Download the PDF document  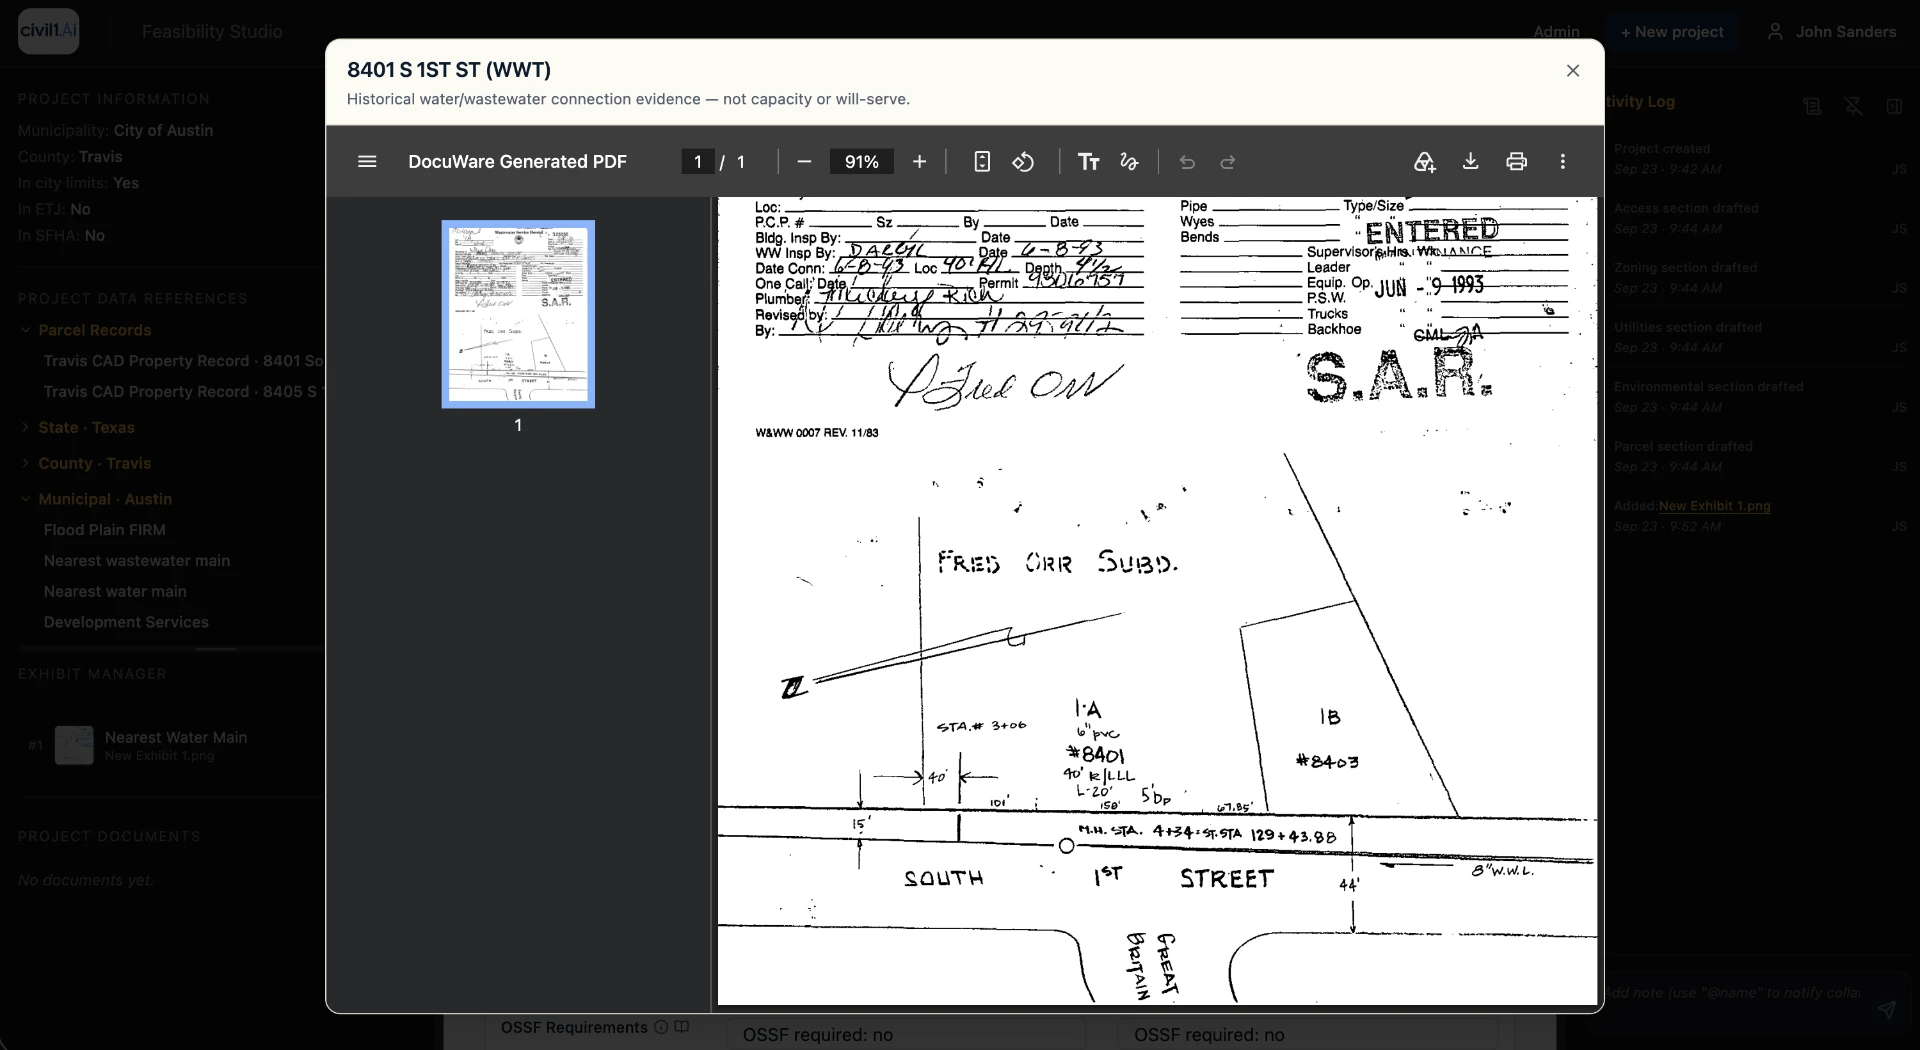1470,162
